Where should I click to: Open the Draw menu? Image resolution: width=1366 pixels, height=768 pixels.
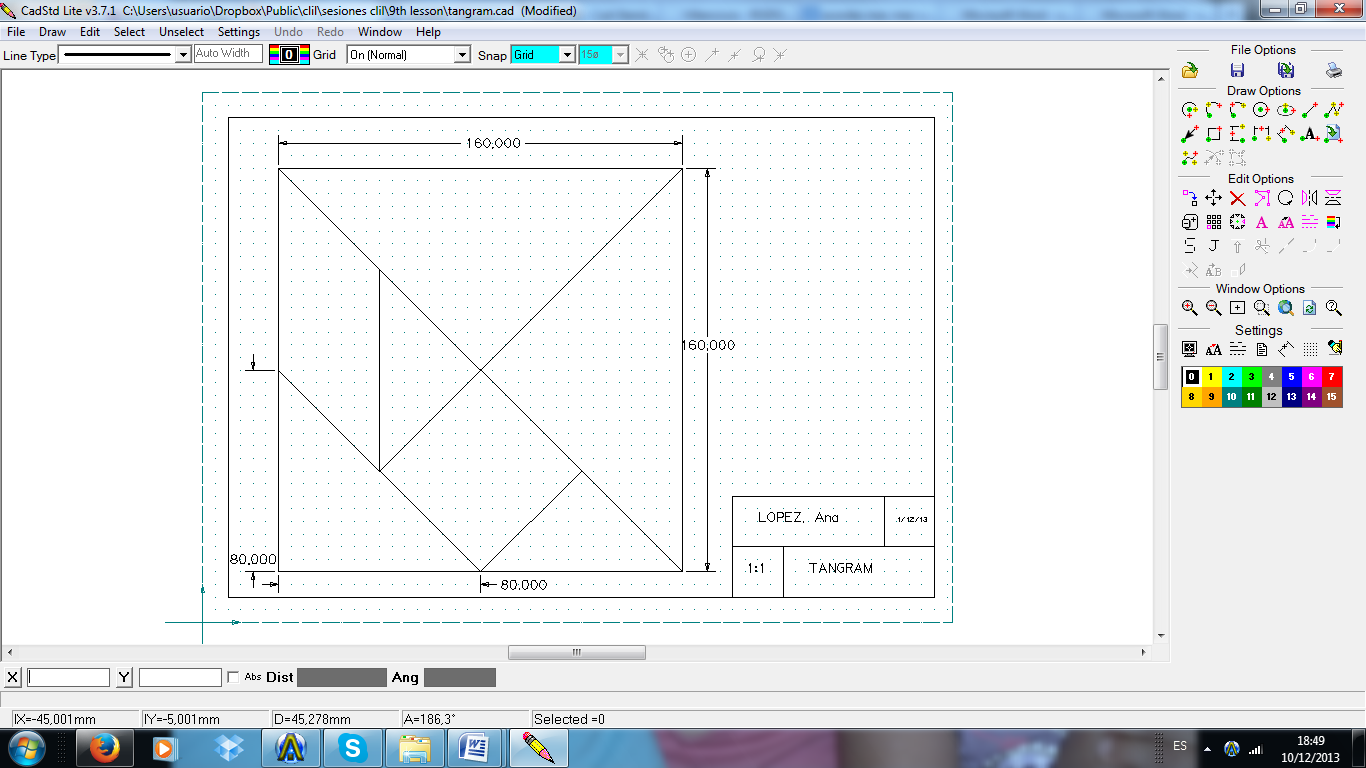pyautogui.click(x=52, y=32)
